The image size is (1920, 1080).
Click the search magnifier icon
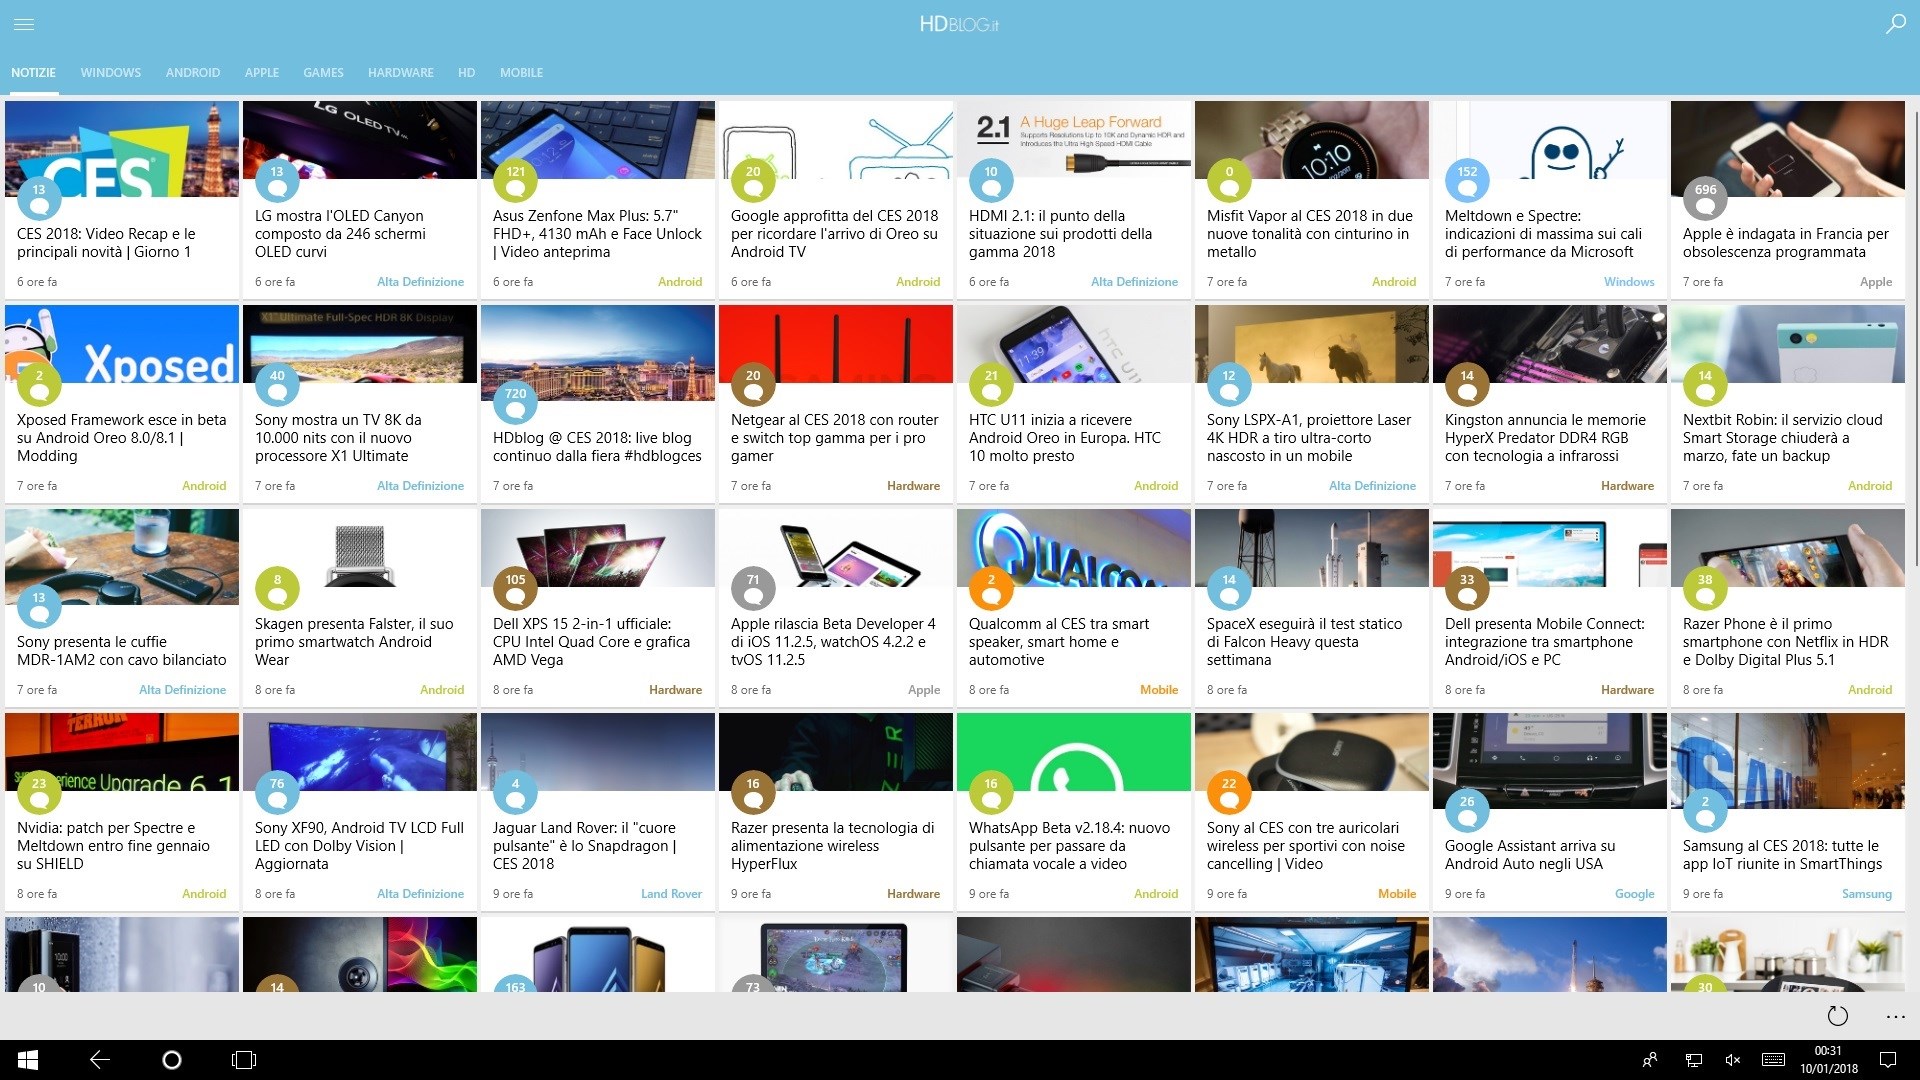[1895, 24]
